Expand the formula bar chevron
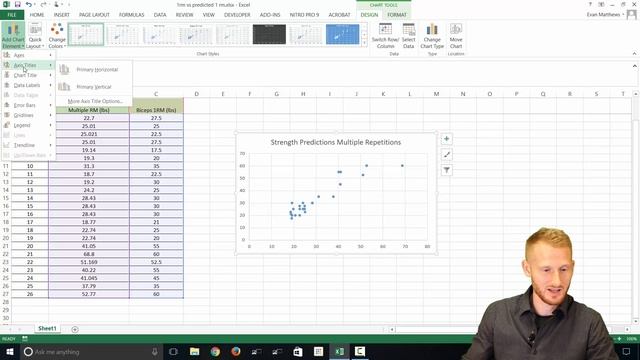Image resolution: width=640 pixels, height=360 pixels. [x=634, y=66]
